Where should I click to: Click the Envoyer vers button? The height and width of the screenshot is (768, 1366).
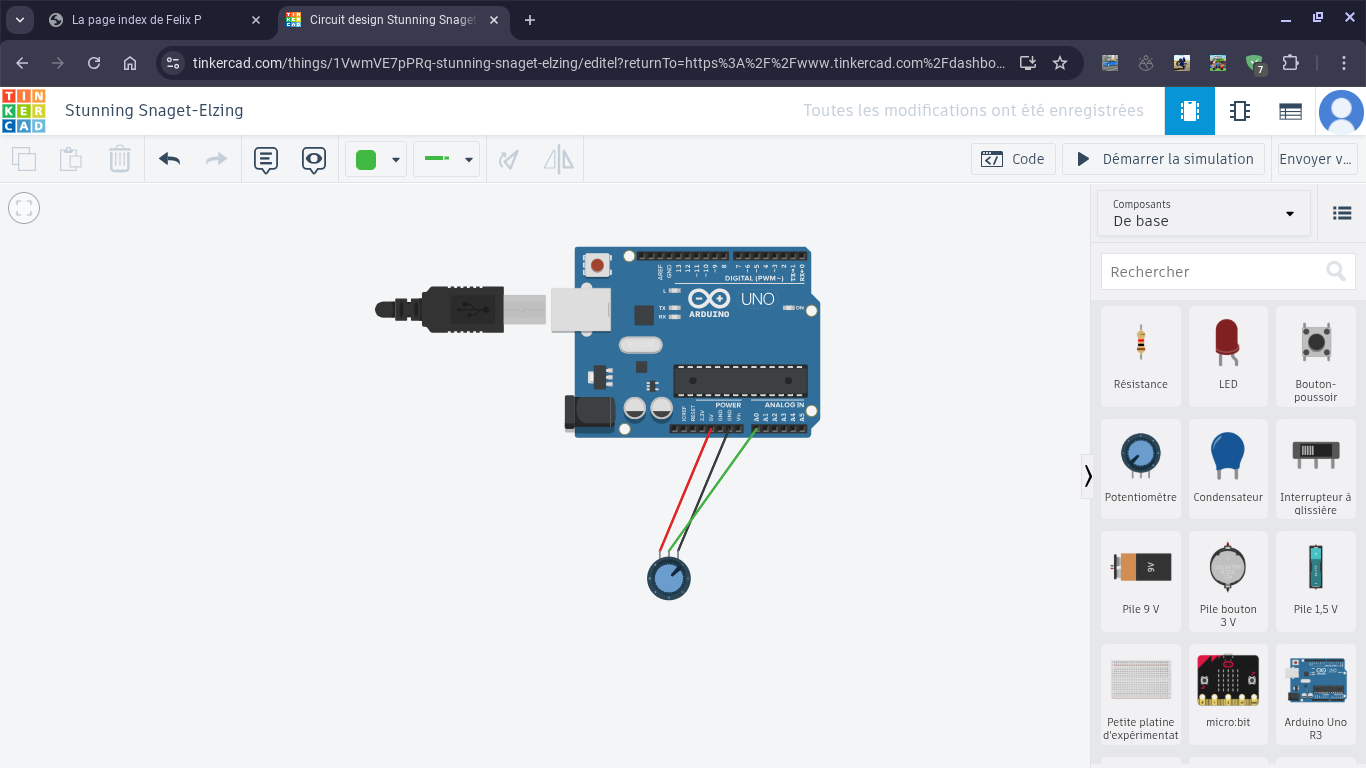click(1317, 159)
